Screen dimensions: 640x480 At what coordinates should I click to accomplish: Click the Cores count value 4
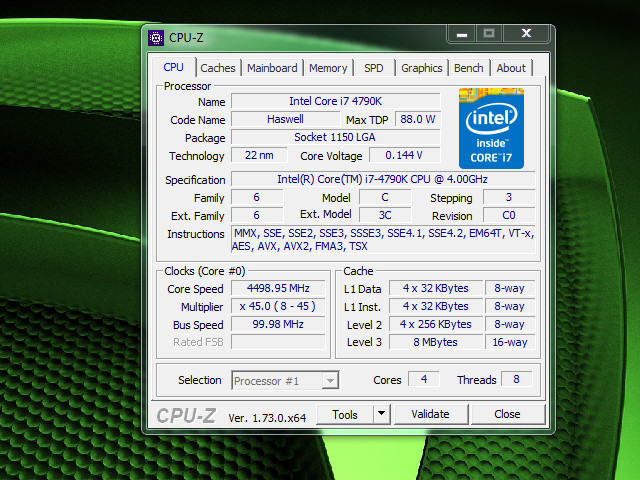tap(424, 379)
